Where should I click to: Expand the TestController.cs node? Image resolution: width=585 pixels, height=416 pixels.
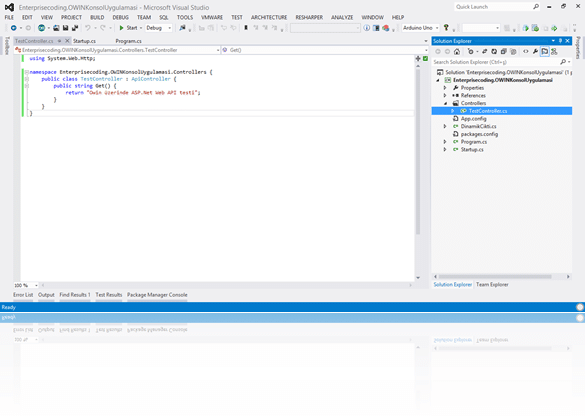(x=453, y=111)
